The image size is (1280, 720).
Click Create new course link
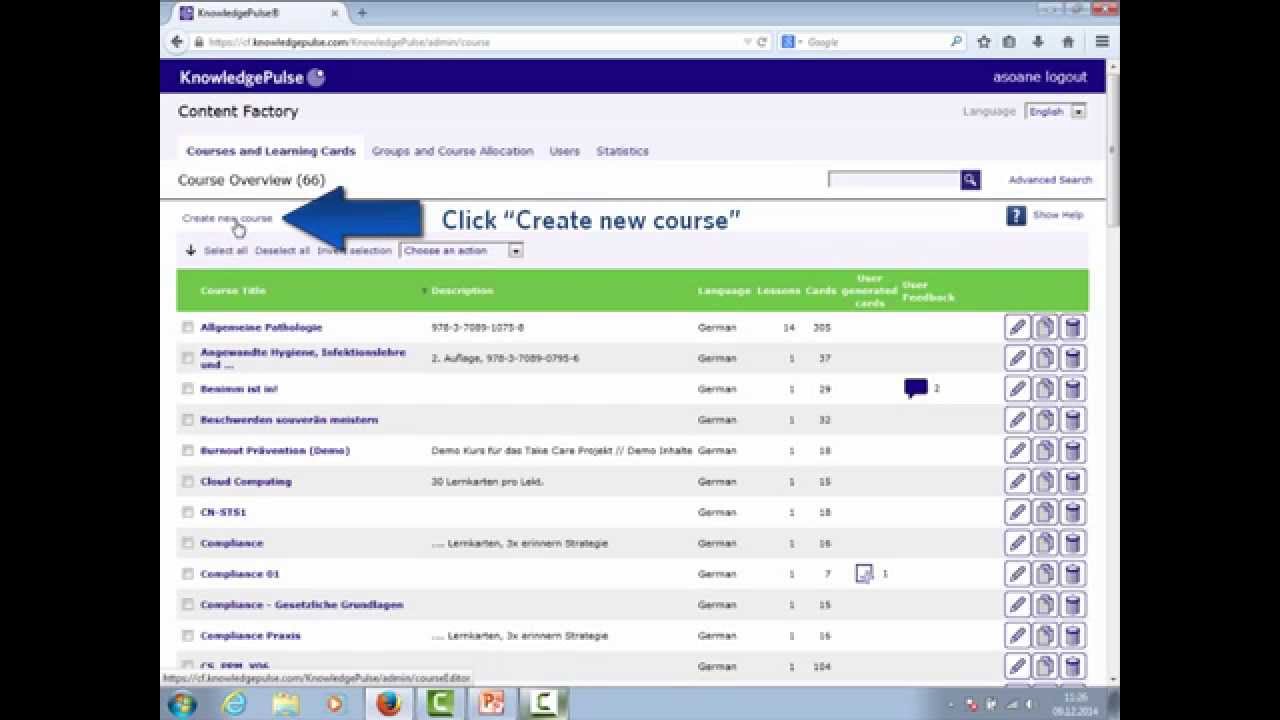227,218
